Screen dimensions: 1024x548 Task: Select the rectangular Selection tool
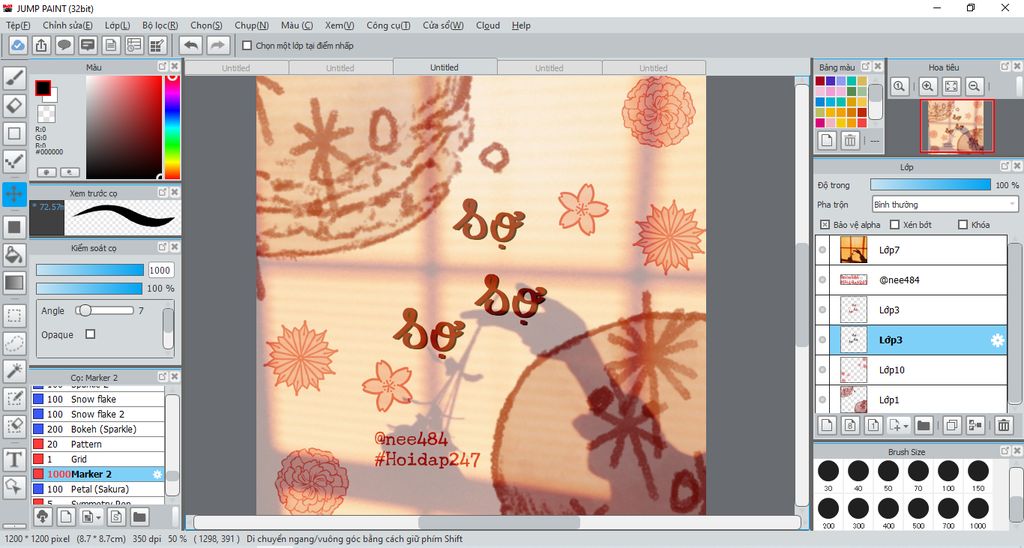point(14,315)
